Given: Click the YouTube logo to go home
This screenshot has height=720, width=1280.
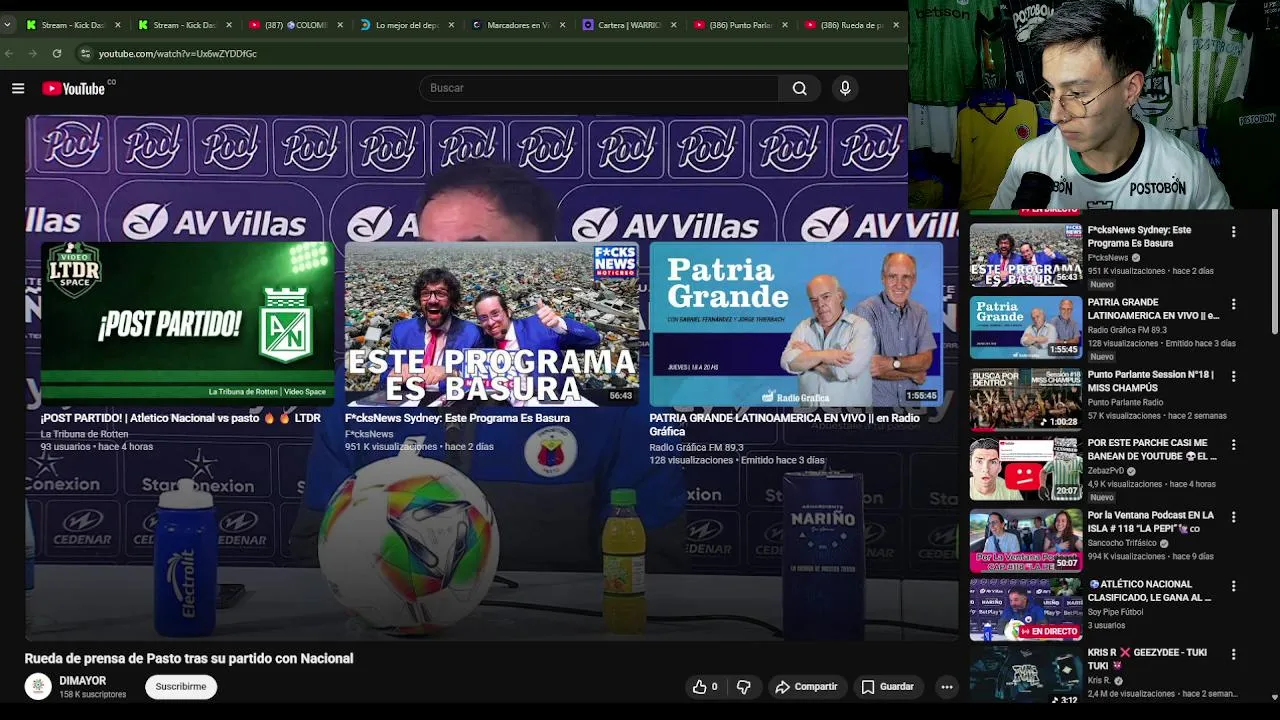Looking at the screenshot, I should tap(74, 88).
